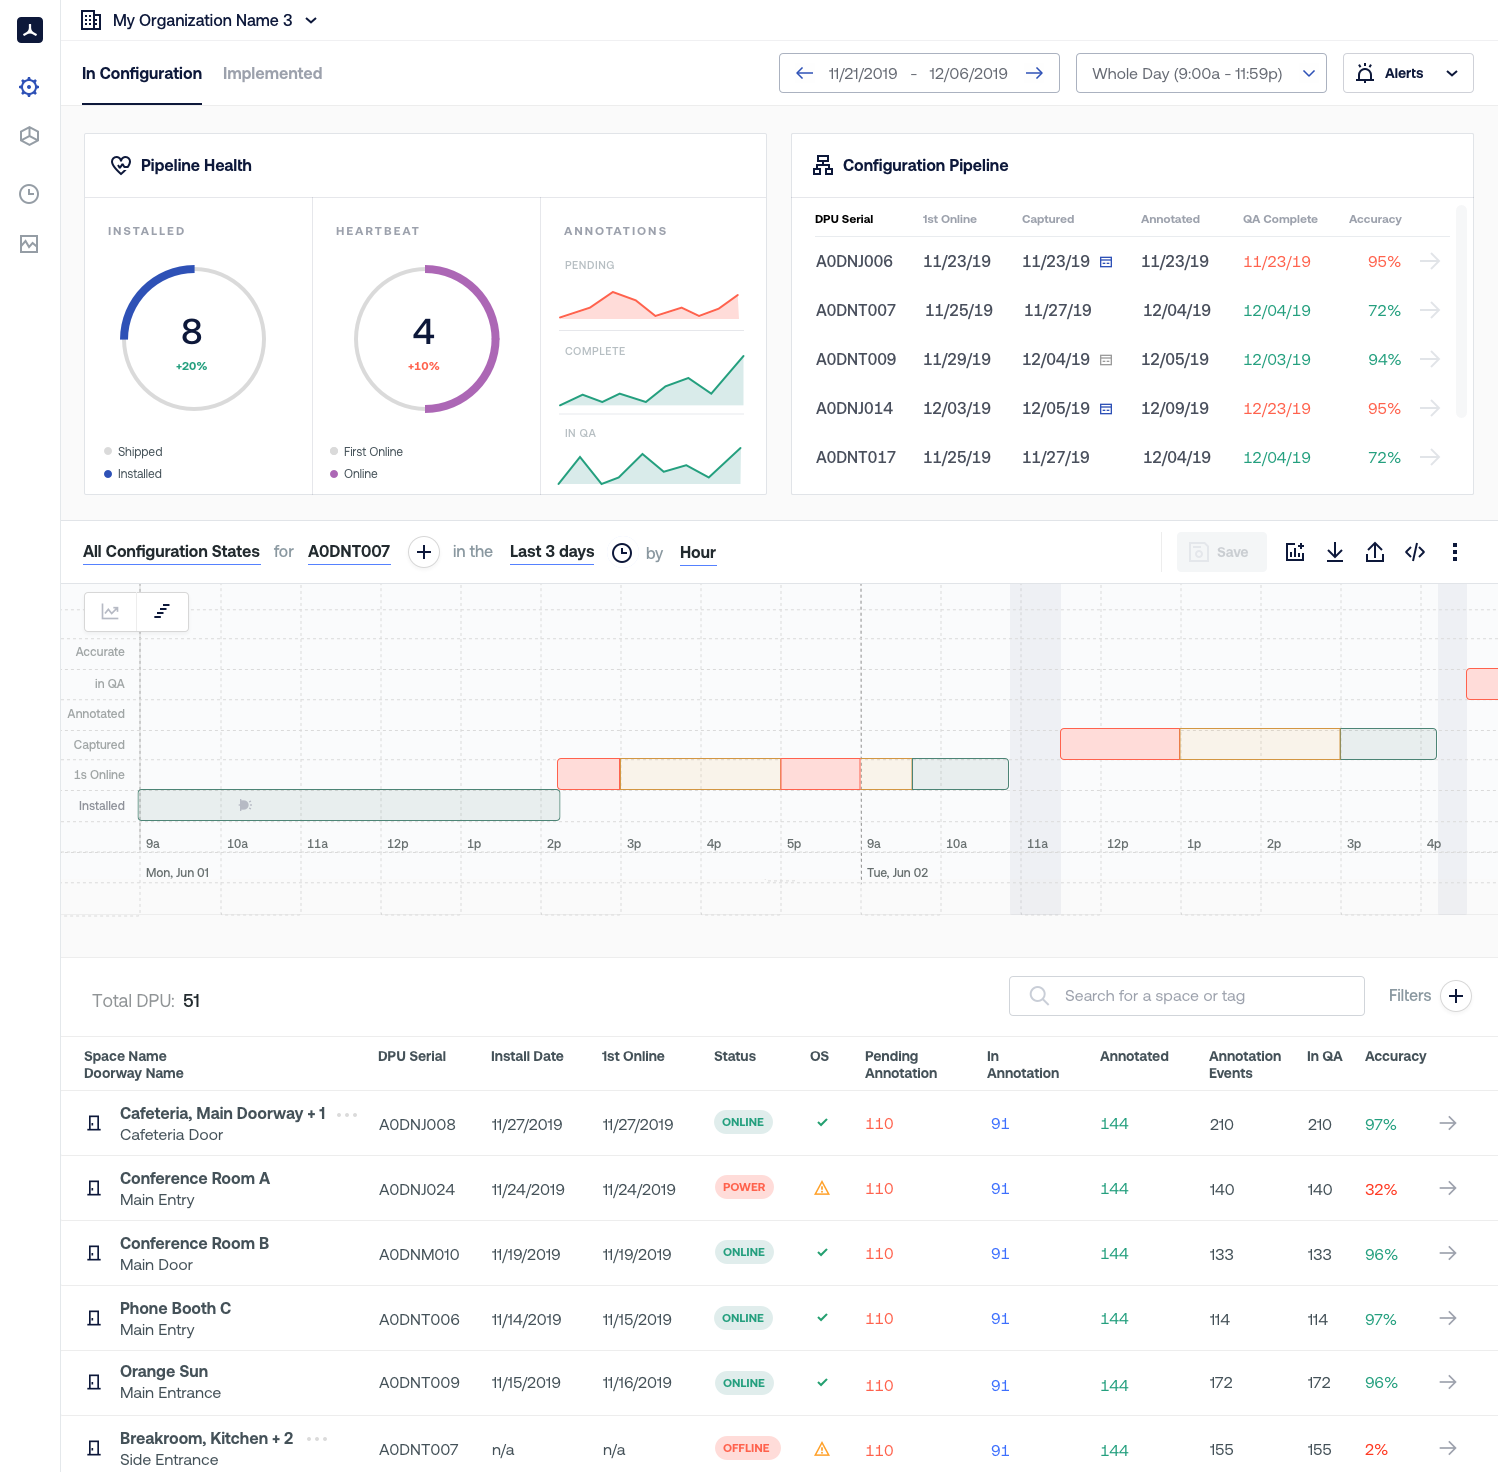Open the embed code icon
1498x1472 pixels.
coord(1414,552)
